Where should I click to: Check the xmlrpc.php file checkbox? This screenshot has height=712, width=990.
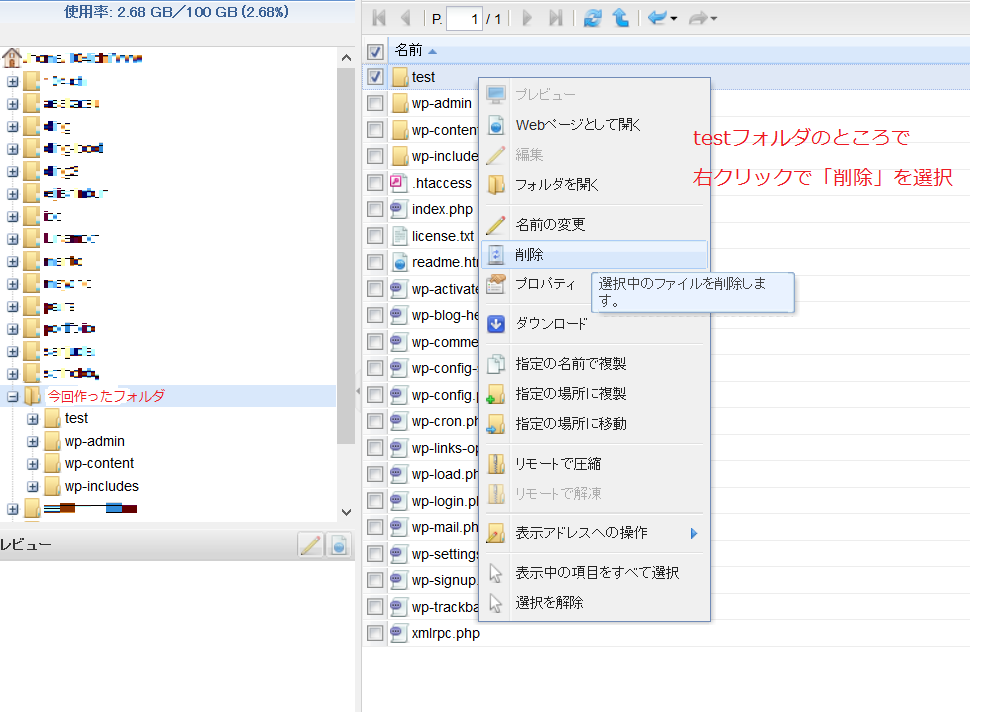pos(375,633)
